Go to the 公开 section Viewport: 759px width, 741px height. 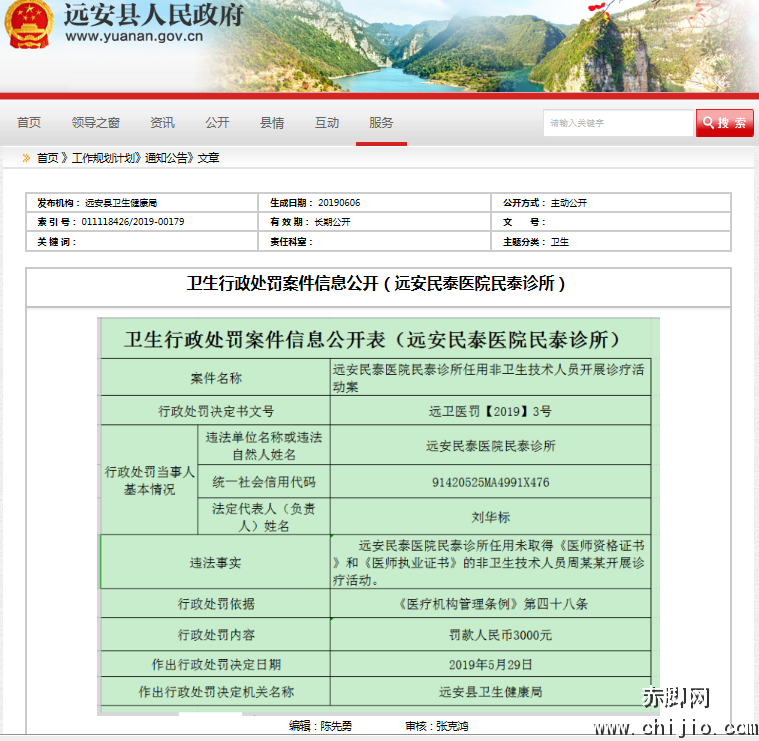pos(217,123)
